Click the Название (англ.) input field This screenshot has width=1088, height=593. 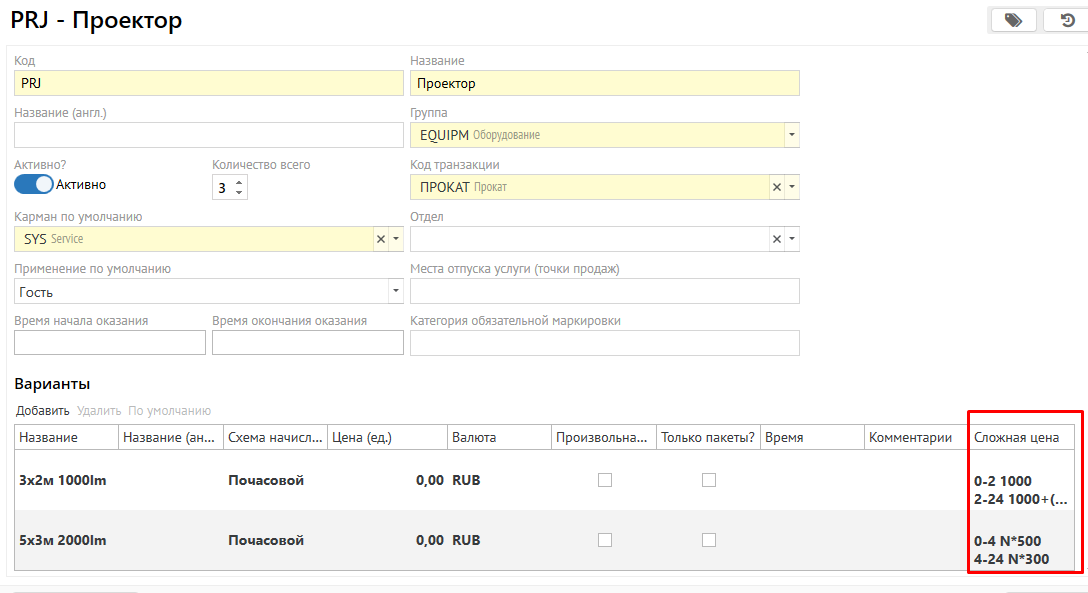208,135
